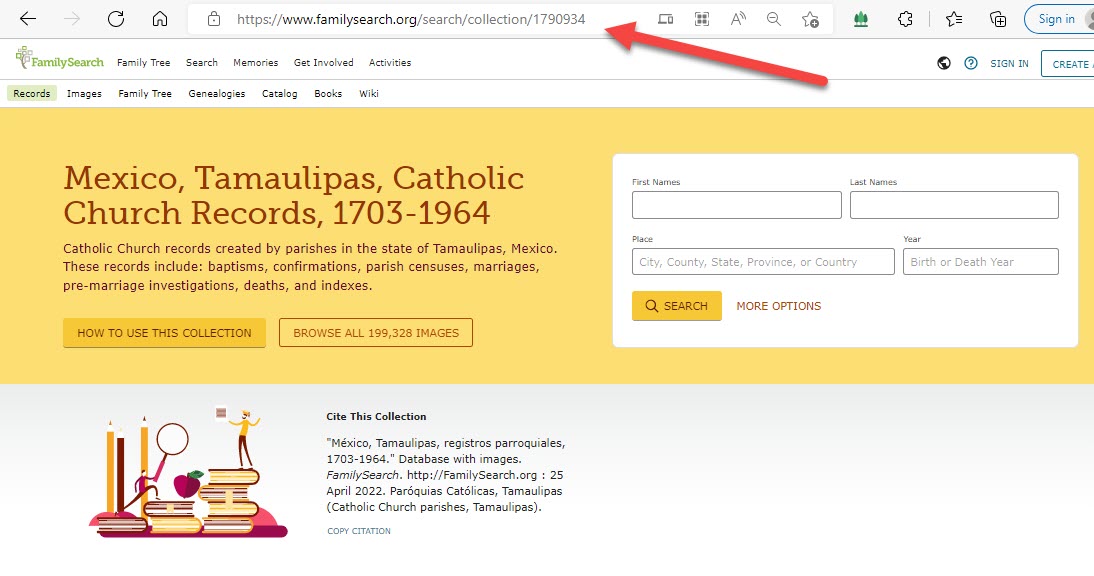Click the browser forward arrow
This screenshot has height=576, width=1094.
(72, 19)
